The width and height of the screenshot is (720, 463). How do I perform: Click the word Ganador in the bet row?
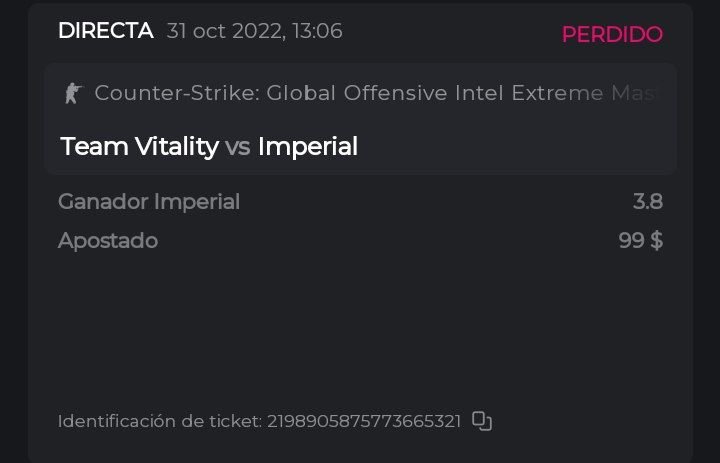pos(103,202)
